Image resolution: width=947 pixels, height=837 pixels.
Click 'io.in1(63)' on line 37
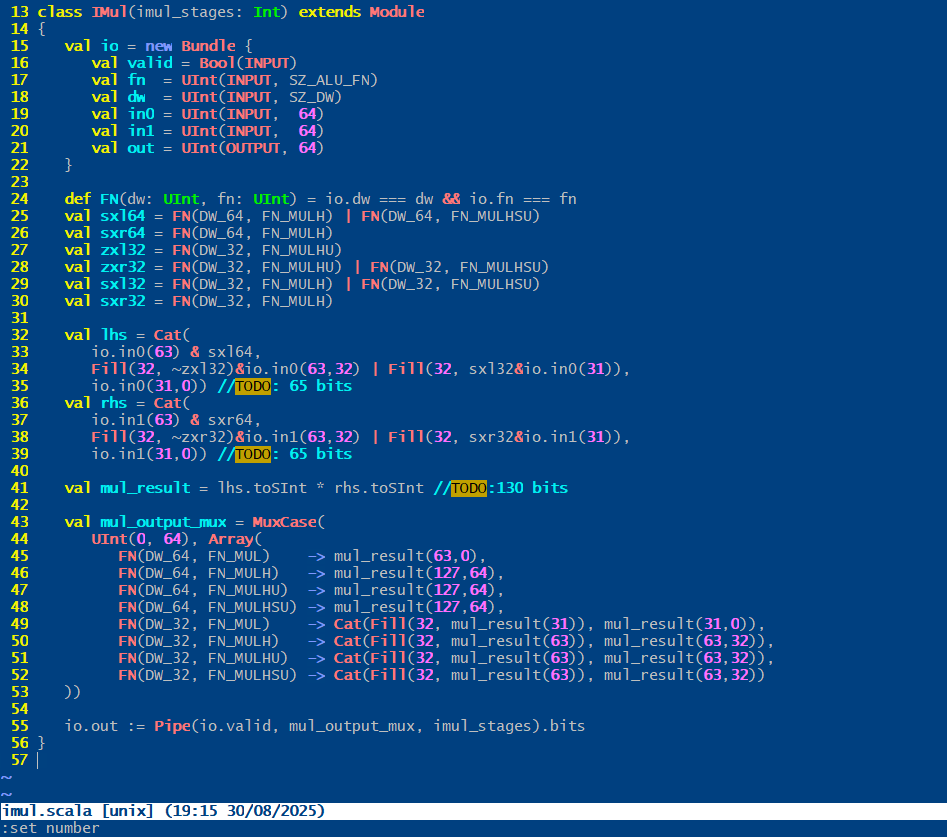136,420
